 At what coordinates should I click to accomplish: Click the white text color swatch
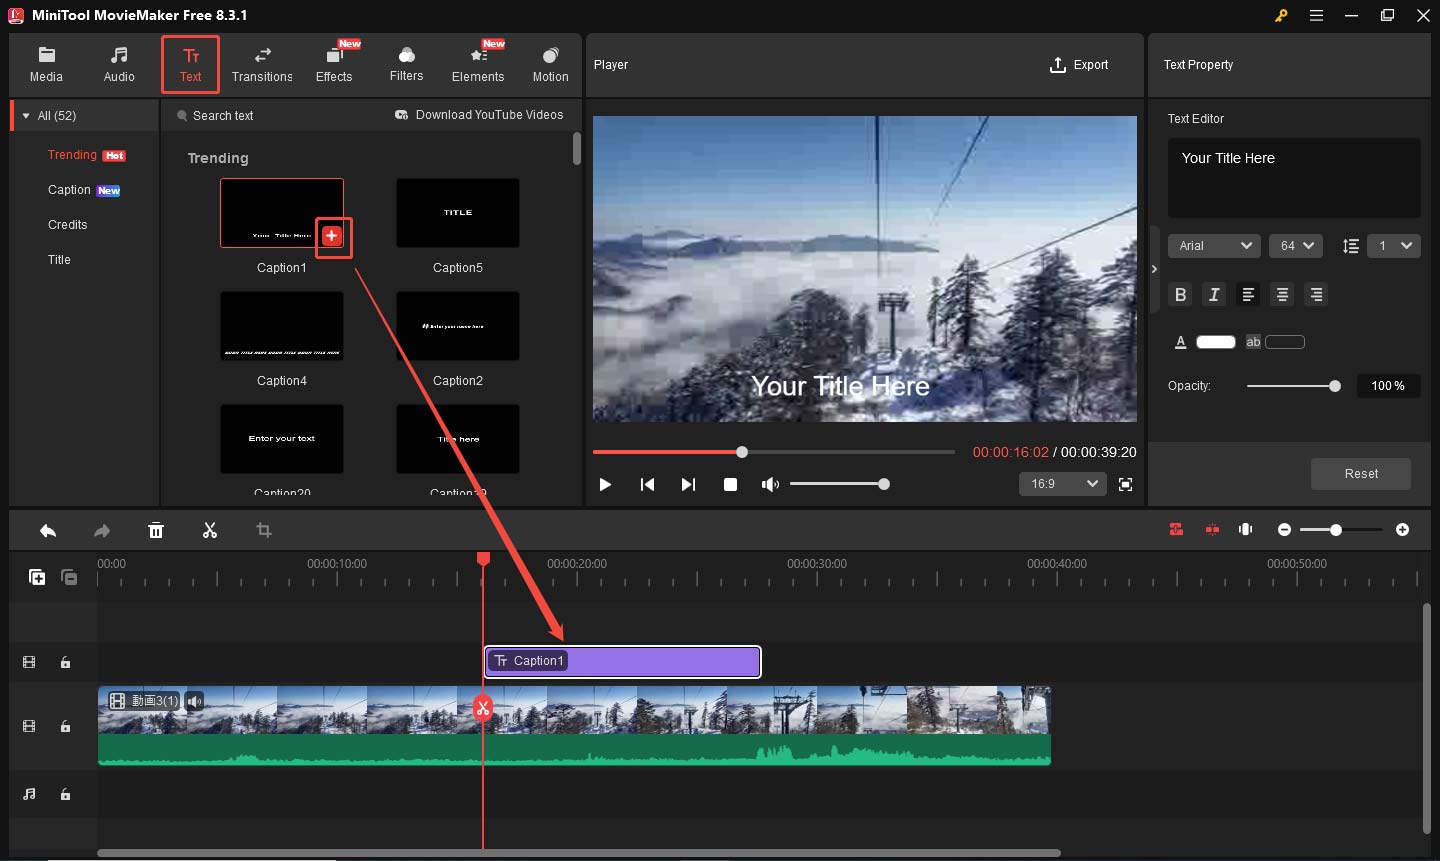[1215, 342]
